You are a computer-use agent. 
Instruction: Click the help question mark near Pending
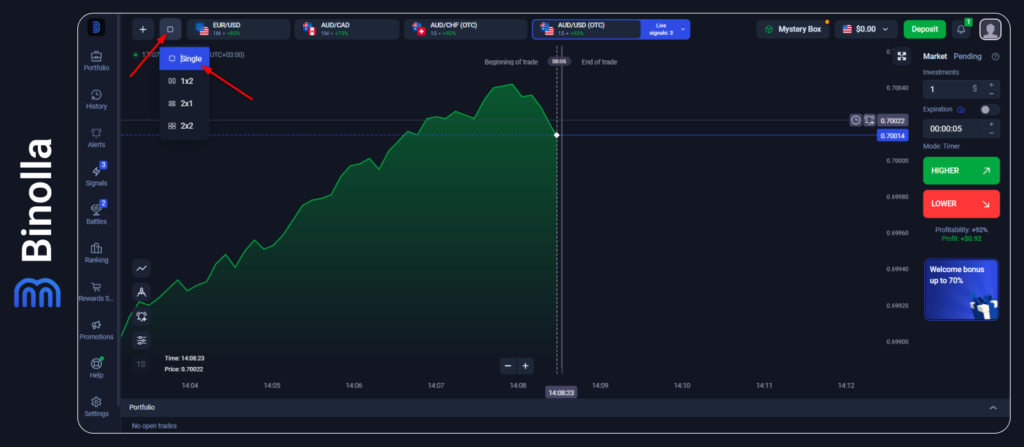click(x=995, y=57)
